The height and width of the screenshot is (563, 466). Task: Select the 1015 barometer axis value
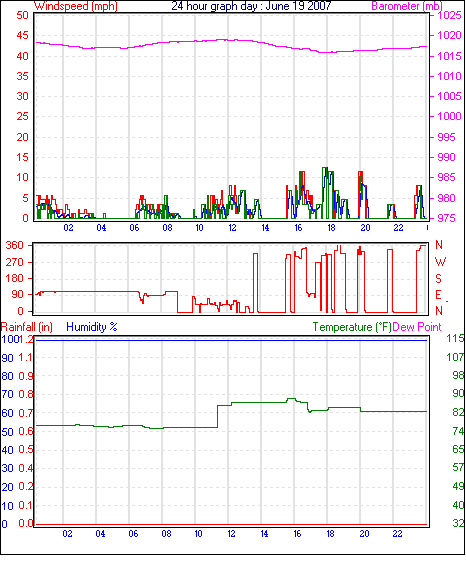[449, 56]
